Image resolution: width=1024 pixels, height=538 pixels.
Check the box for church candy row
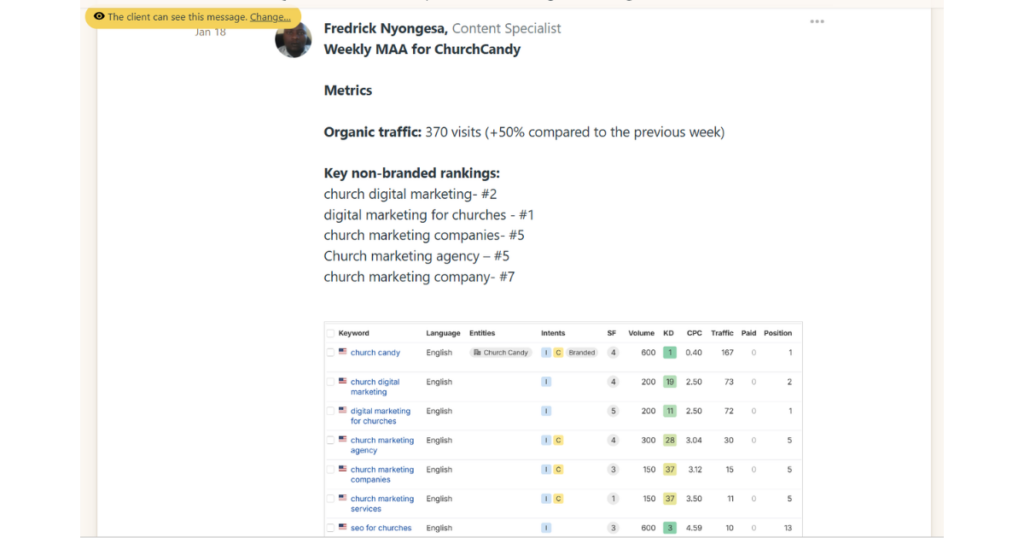coord(330,353)
